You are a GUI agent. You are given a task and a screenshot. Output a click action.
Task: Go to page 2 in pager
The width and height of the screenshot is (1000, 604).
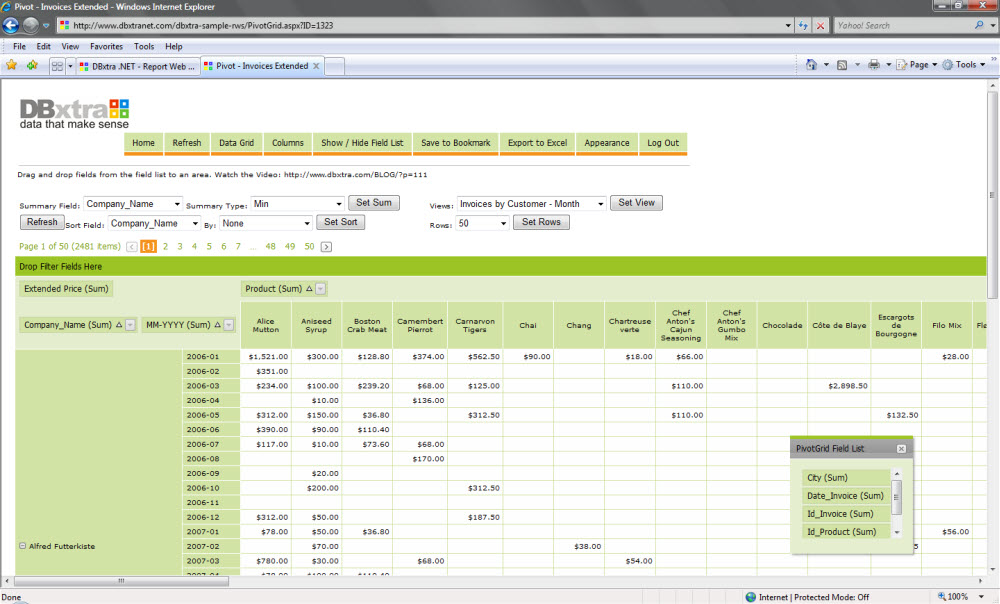click(x=165, y=247)
